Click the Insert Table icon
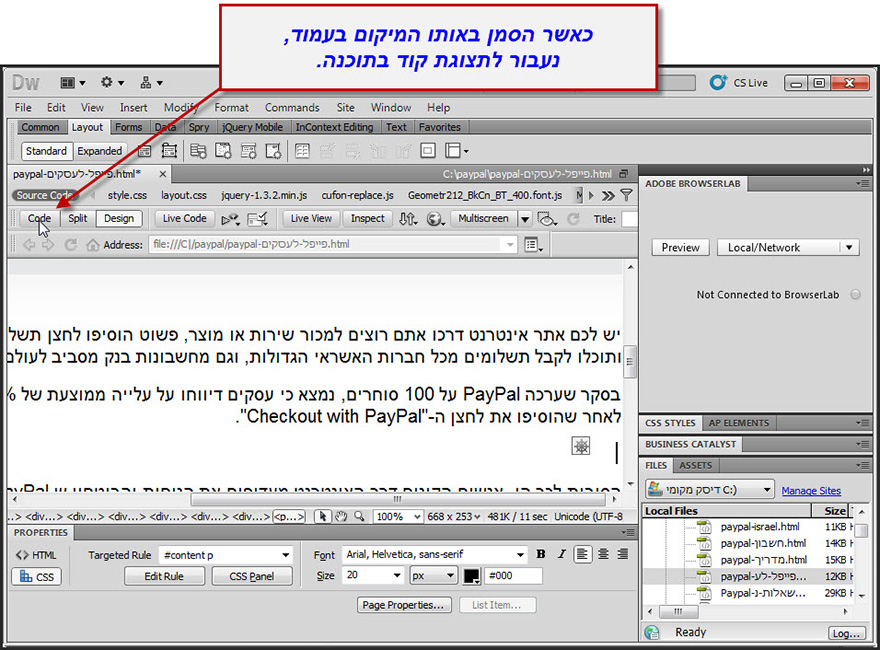This screenshot has height=650, width=880. point(302,151)
